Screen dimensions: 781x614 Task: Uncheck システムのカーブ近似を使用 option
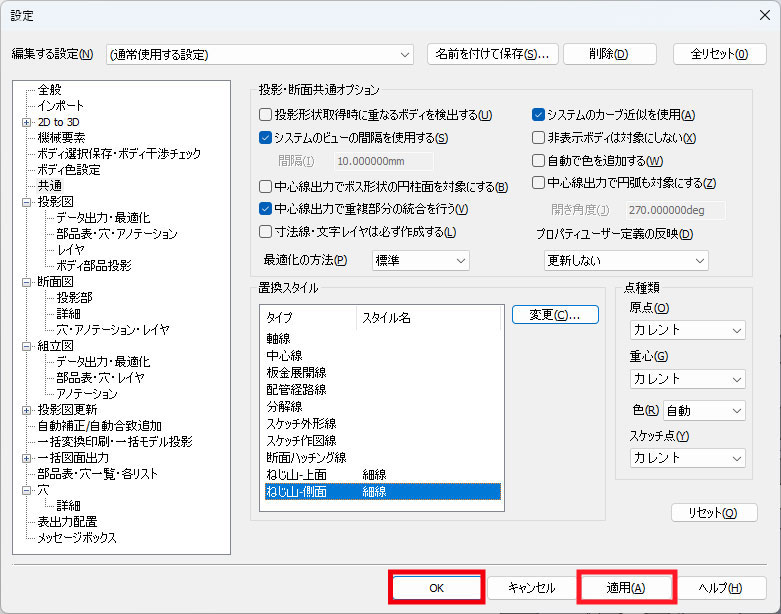[539, 115]
